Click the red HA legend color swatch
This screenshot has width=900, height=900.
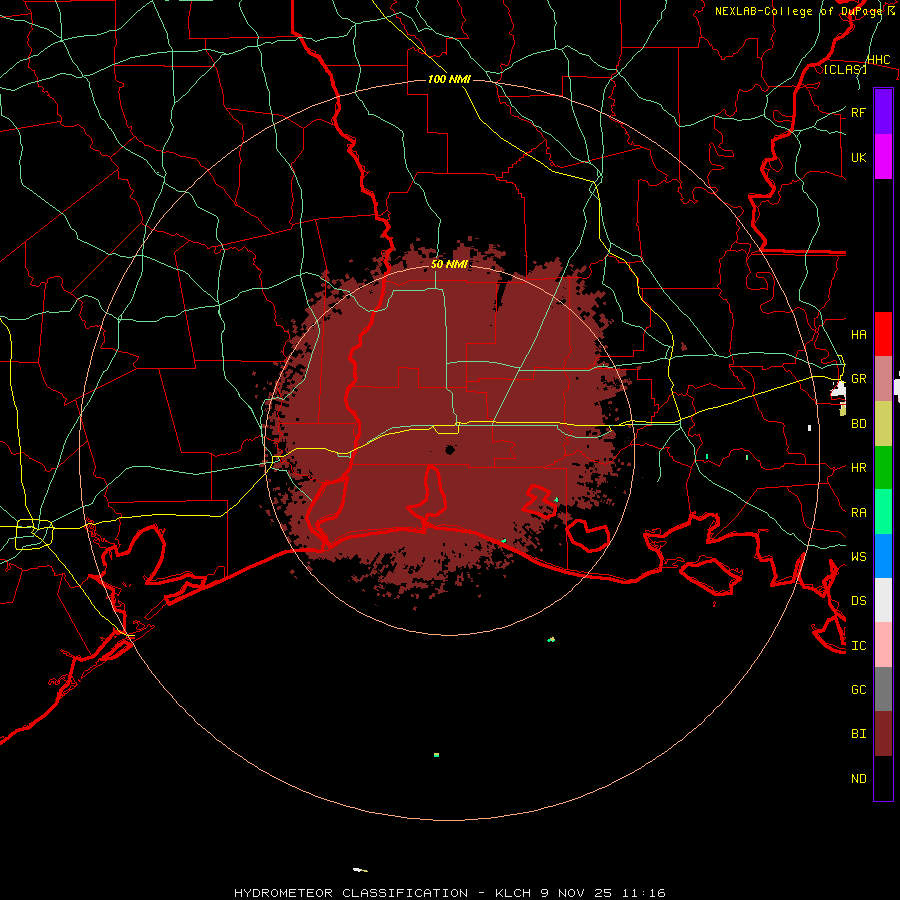(x=883, y=334)
